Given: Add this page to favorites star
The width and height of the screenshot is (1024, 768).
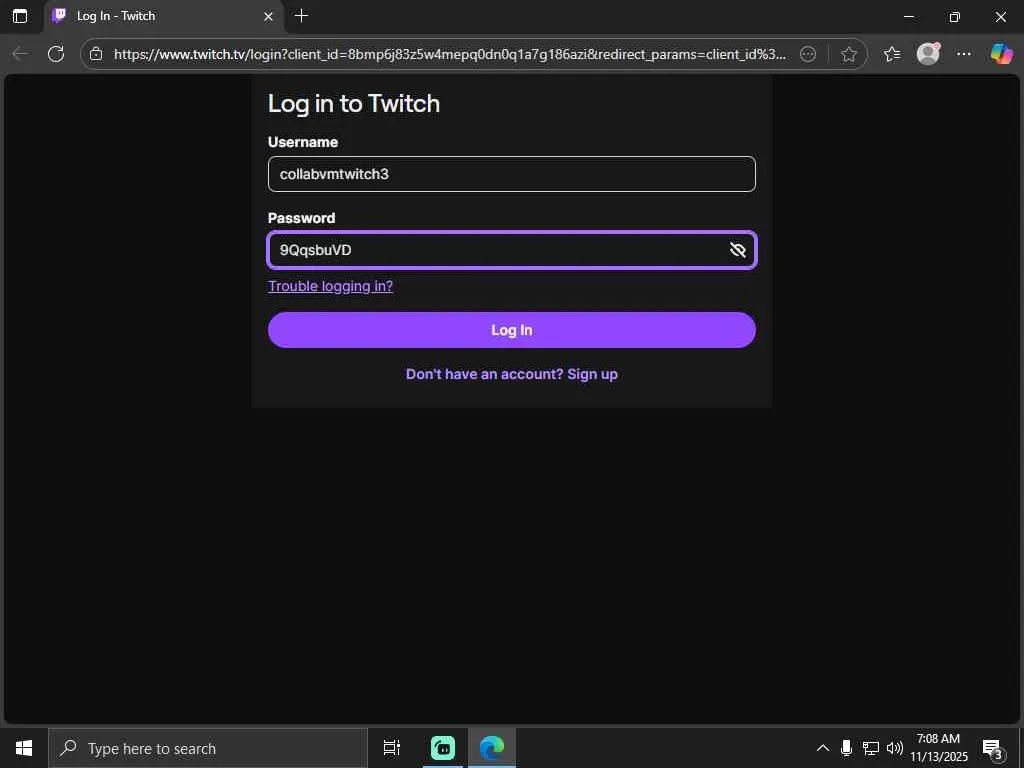Looking at the screenshot, I should click(848, 54).
